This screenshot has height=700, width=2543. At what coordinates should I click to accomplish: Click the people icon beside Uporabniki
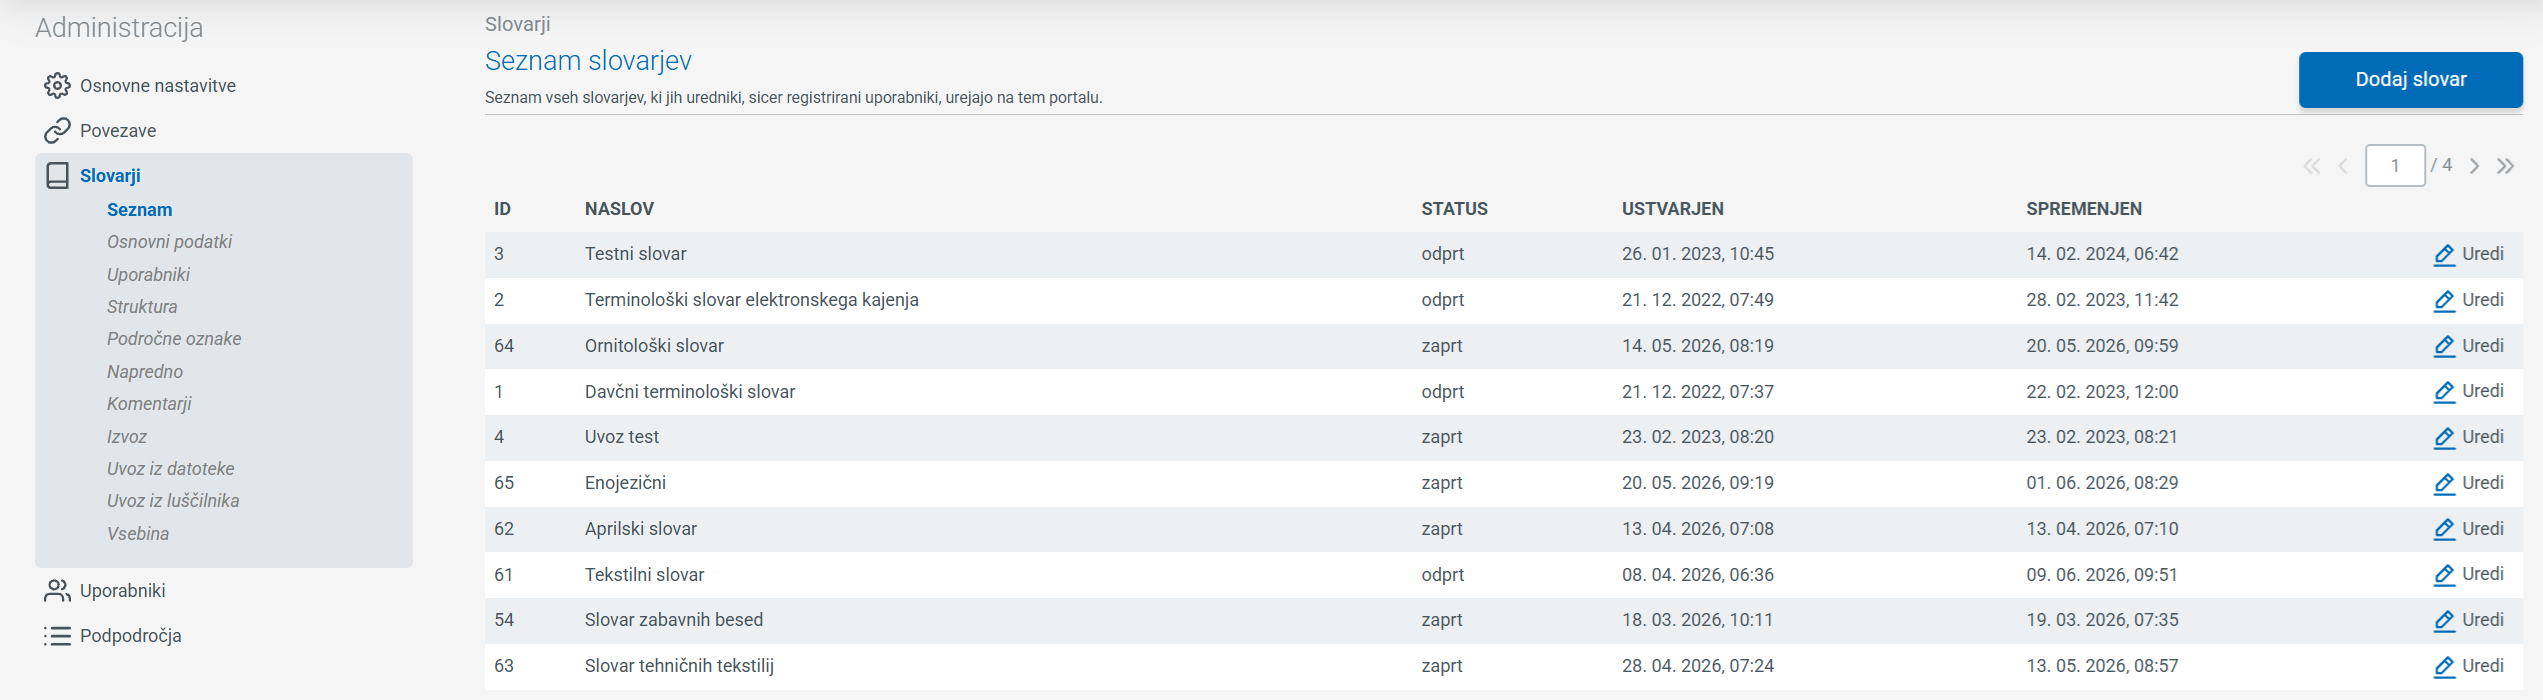pyautogui.click(x=57, y=591)
